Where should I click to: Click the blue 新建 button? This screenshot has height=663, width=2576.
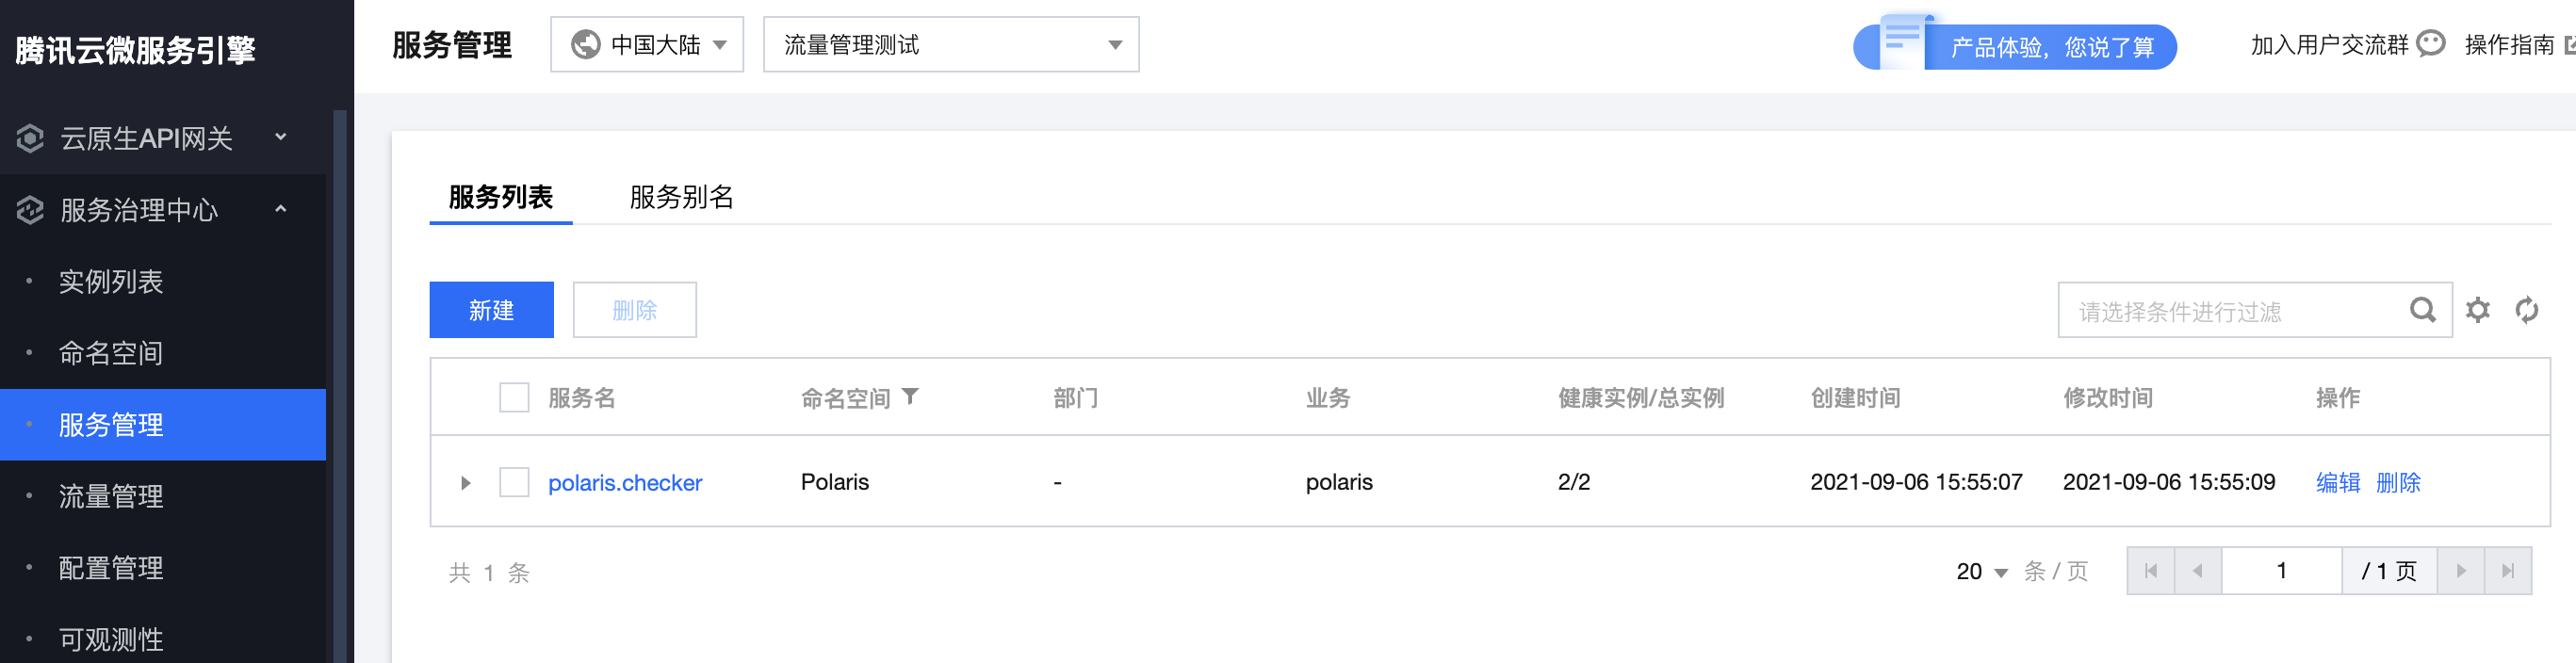[x=491, y=310]
